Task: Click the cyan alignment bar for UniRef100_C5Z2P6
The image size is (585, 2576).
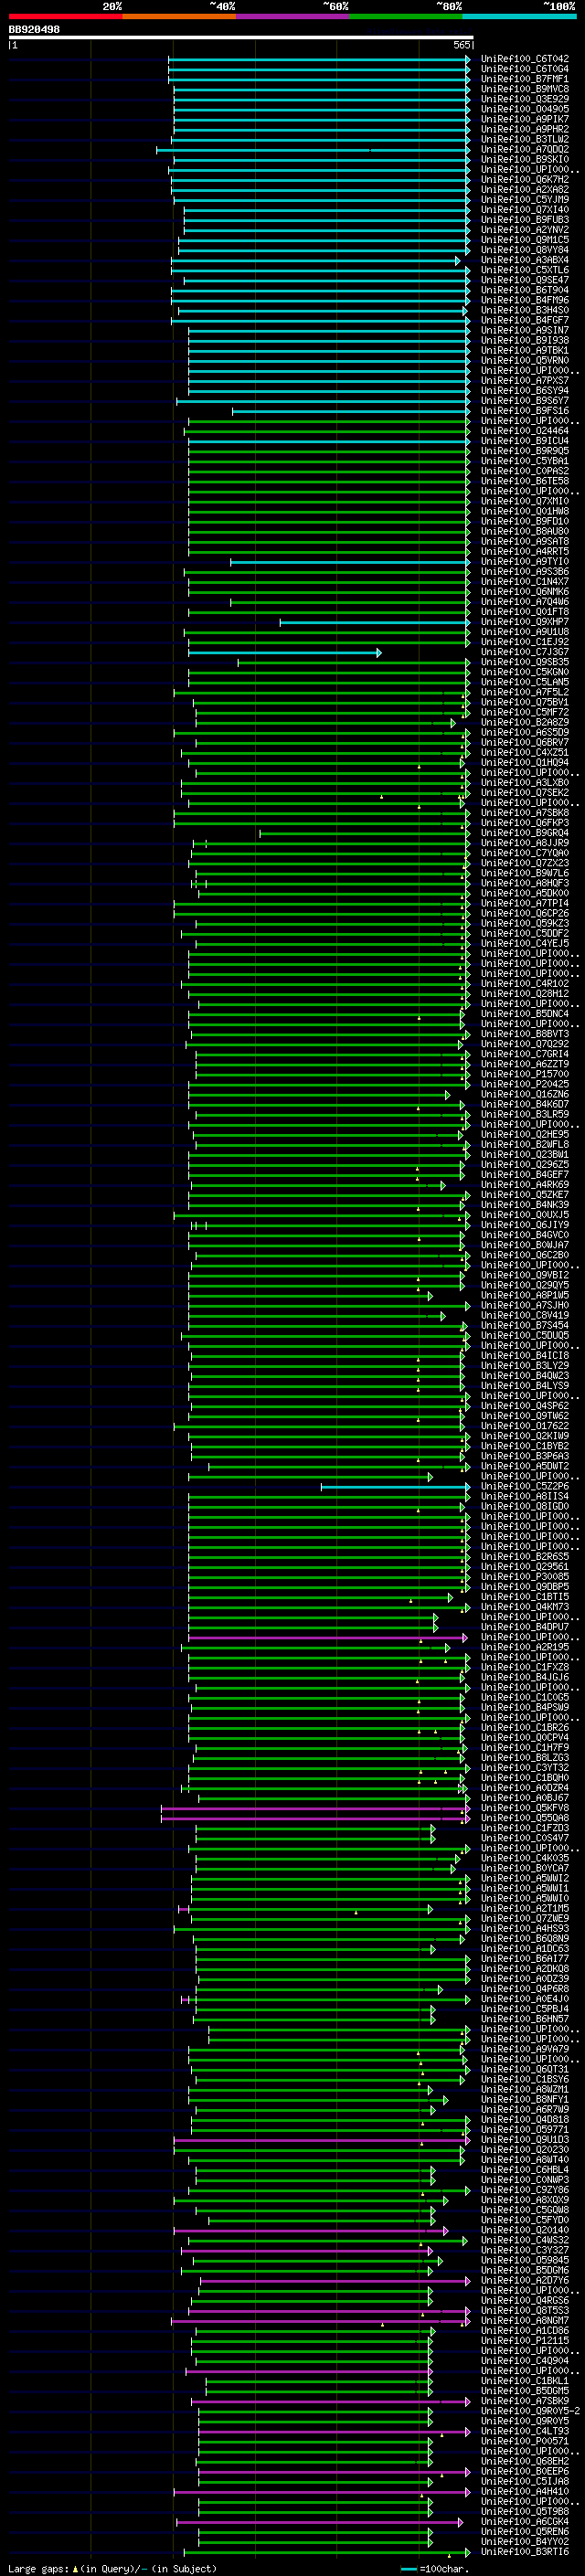Action: [x=395, y=1487]
